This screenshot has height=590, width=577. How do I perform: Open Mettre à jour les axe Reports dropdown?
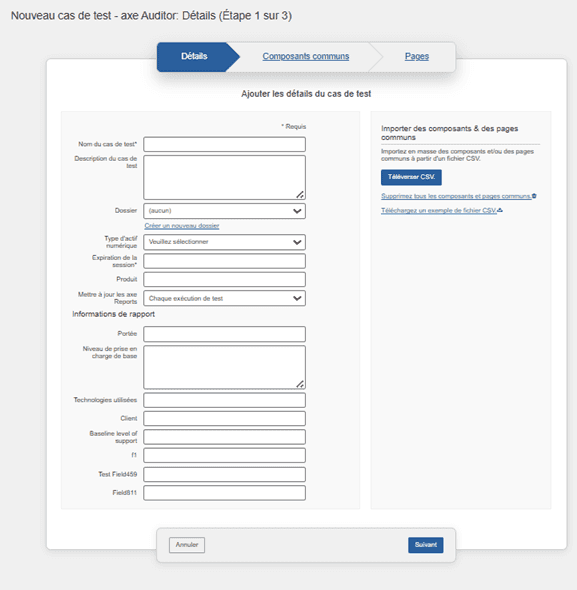(x=224, y=298)
